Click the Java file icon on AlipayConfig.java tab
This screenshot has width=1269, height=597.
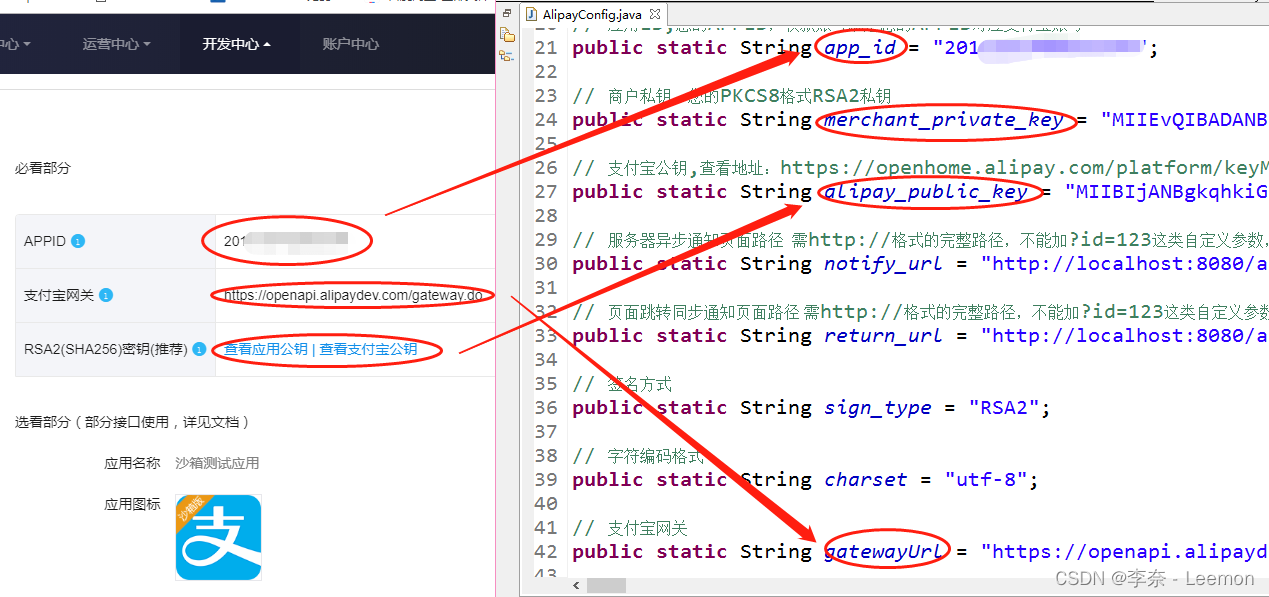click(x=532, y=14)
